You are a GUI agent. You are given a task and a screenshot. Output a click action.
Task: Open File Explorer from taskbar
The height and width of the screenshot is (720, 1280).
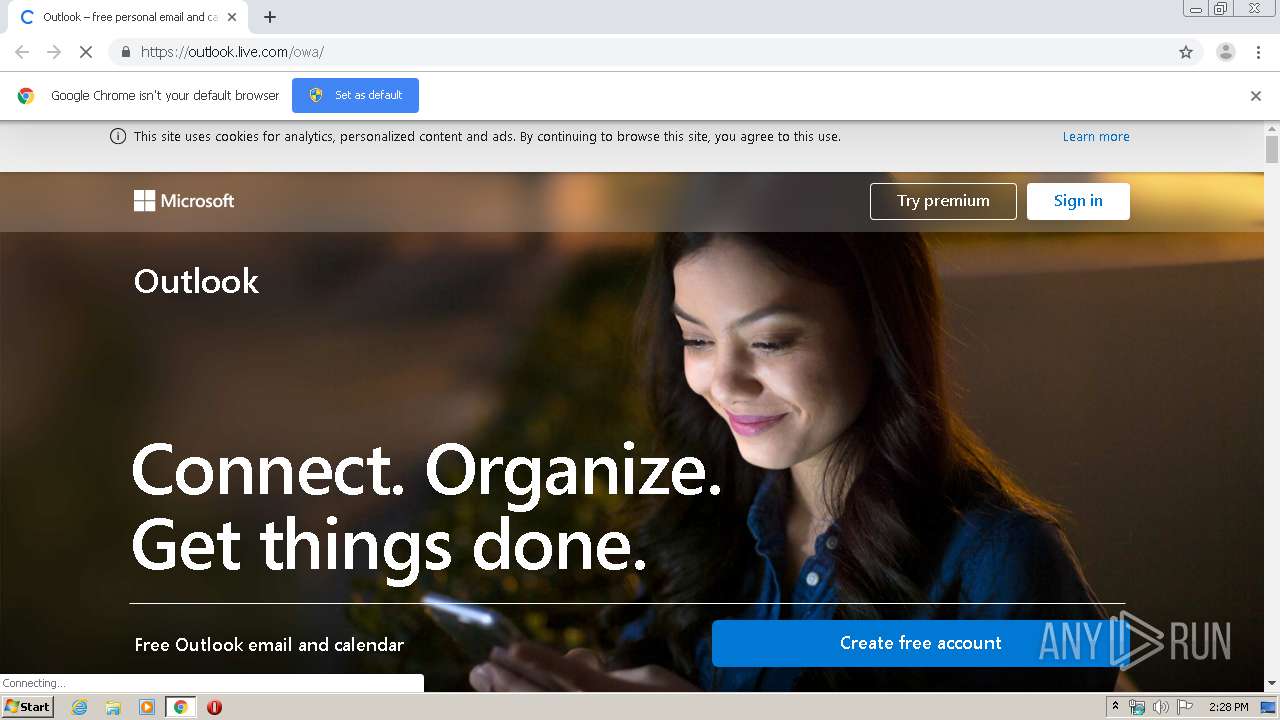[x=113, y=707]
